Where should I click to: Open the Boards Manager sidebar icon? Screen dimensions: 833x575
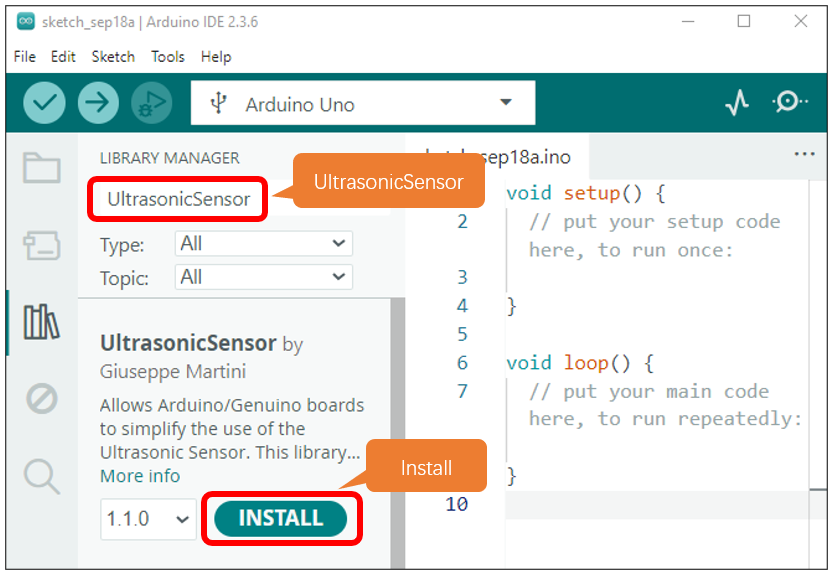(x=41, y=245)
